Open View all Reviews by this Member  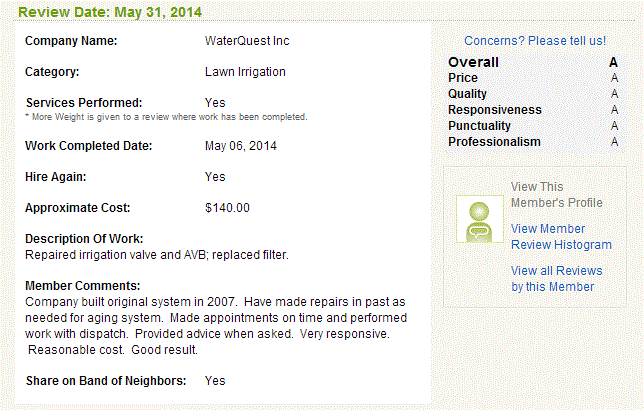click(x=557, y=279)
